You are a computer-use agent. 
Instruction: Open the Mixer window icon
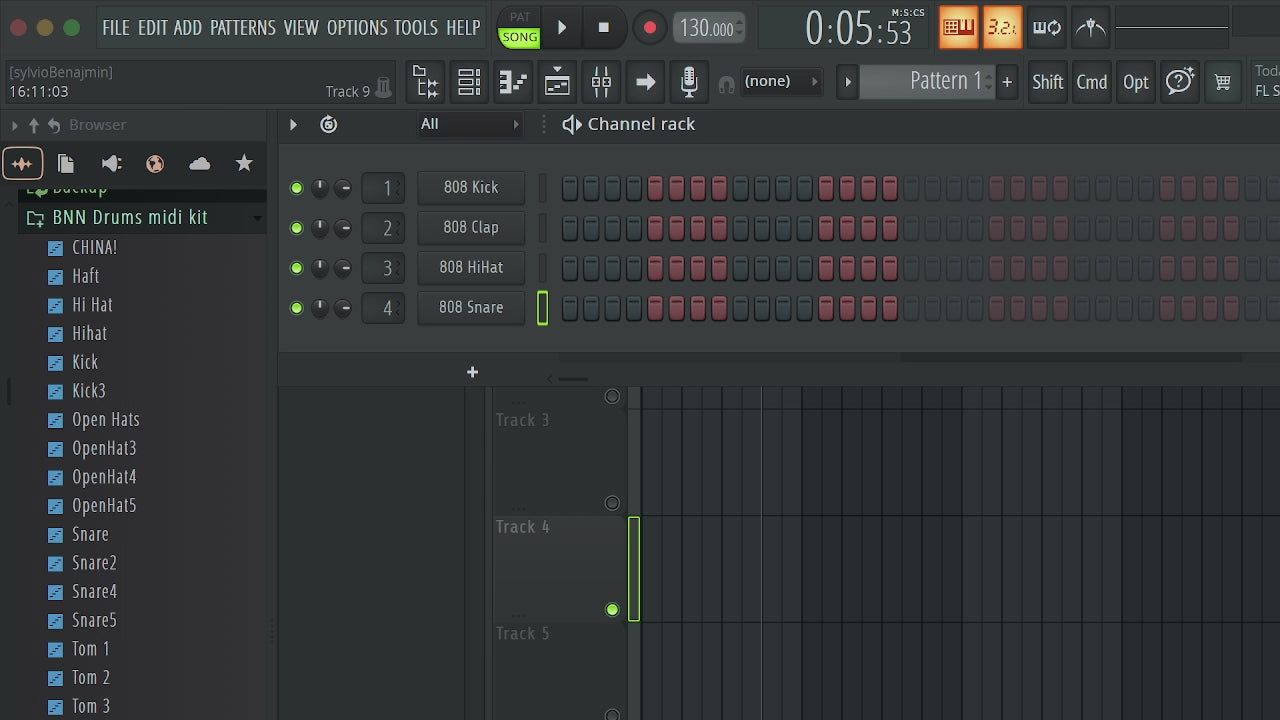601,82
